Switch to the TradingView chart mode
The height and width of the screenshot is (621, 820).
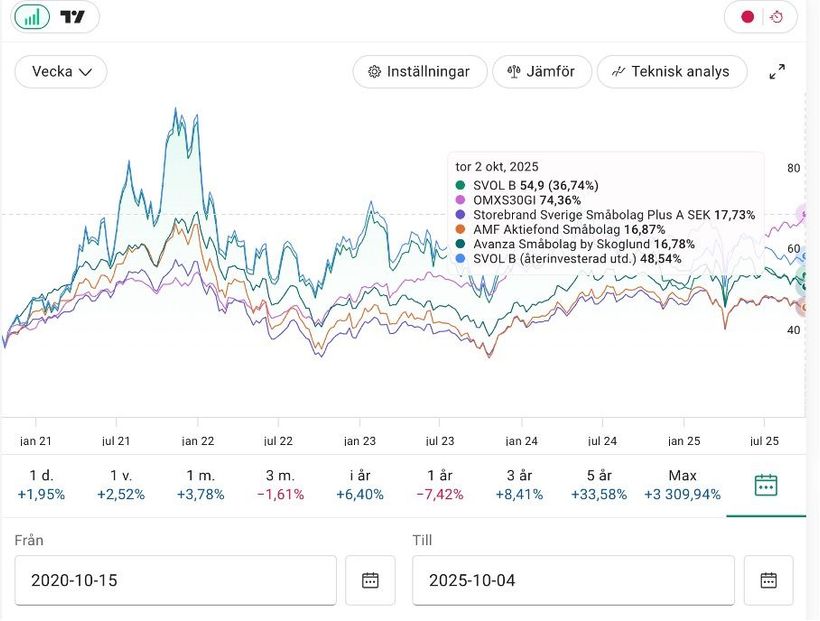coord(73,17)
